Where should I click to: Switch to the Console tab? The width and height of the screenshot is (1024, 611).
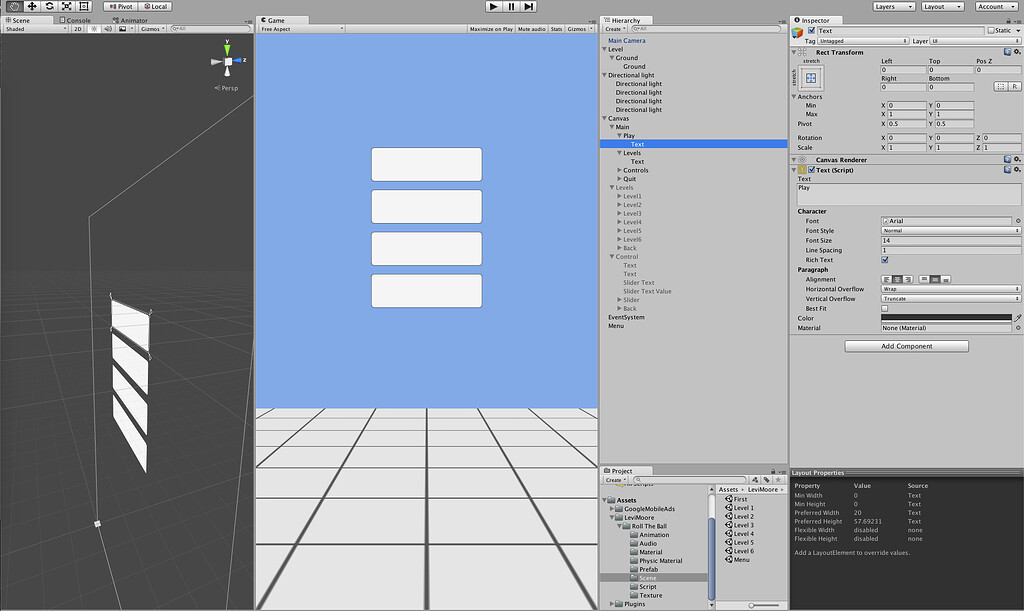[x=77, y=19]
